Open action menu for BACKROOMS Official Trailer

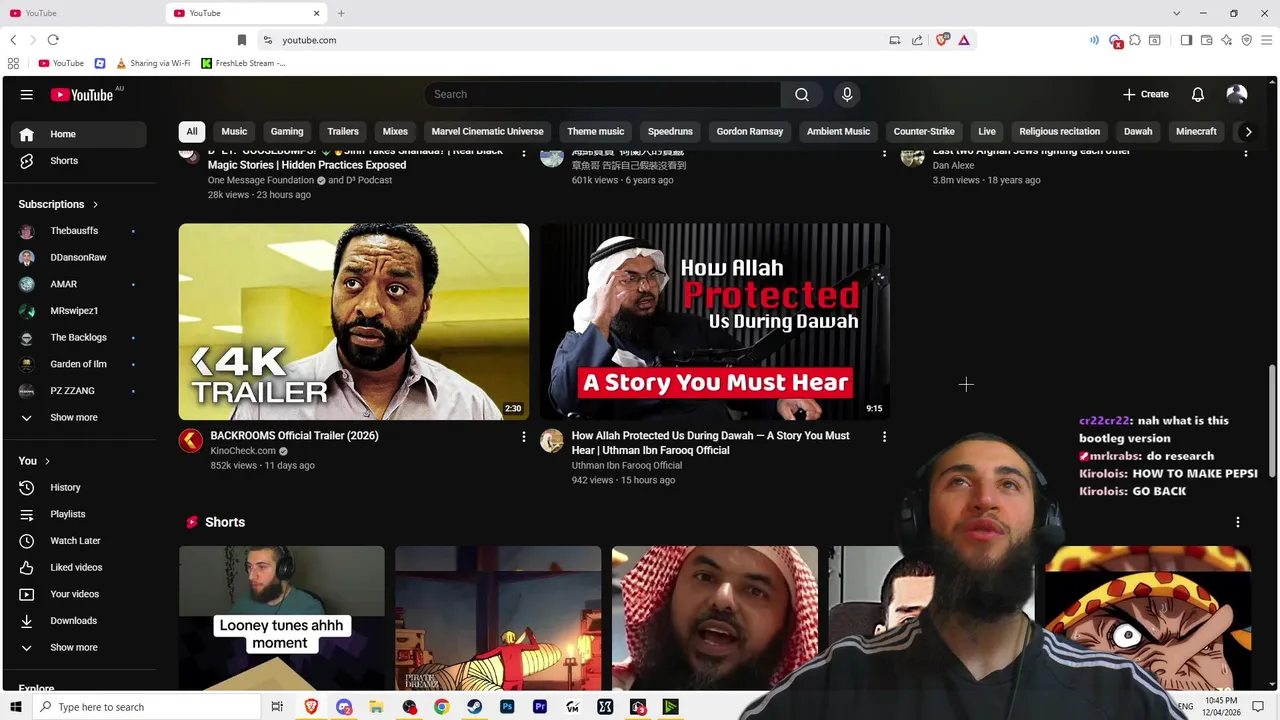pos(523,437)
